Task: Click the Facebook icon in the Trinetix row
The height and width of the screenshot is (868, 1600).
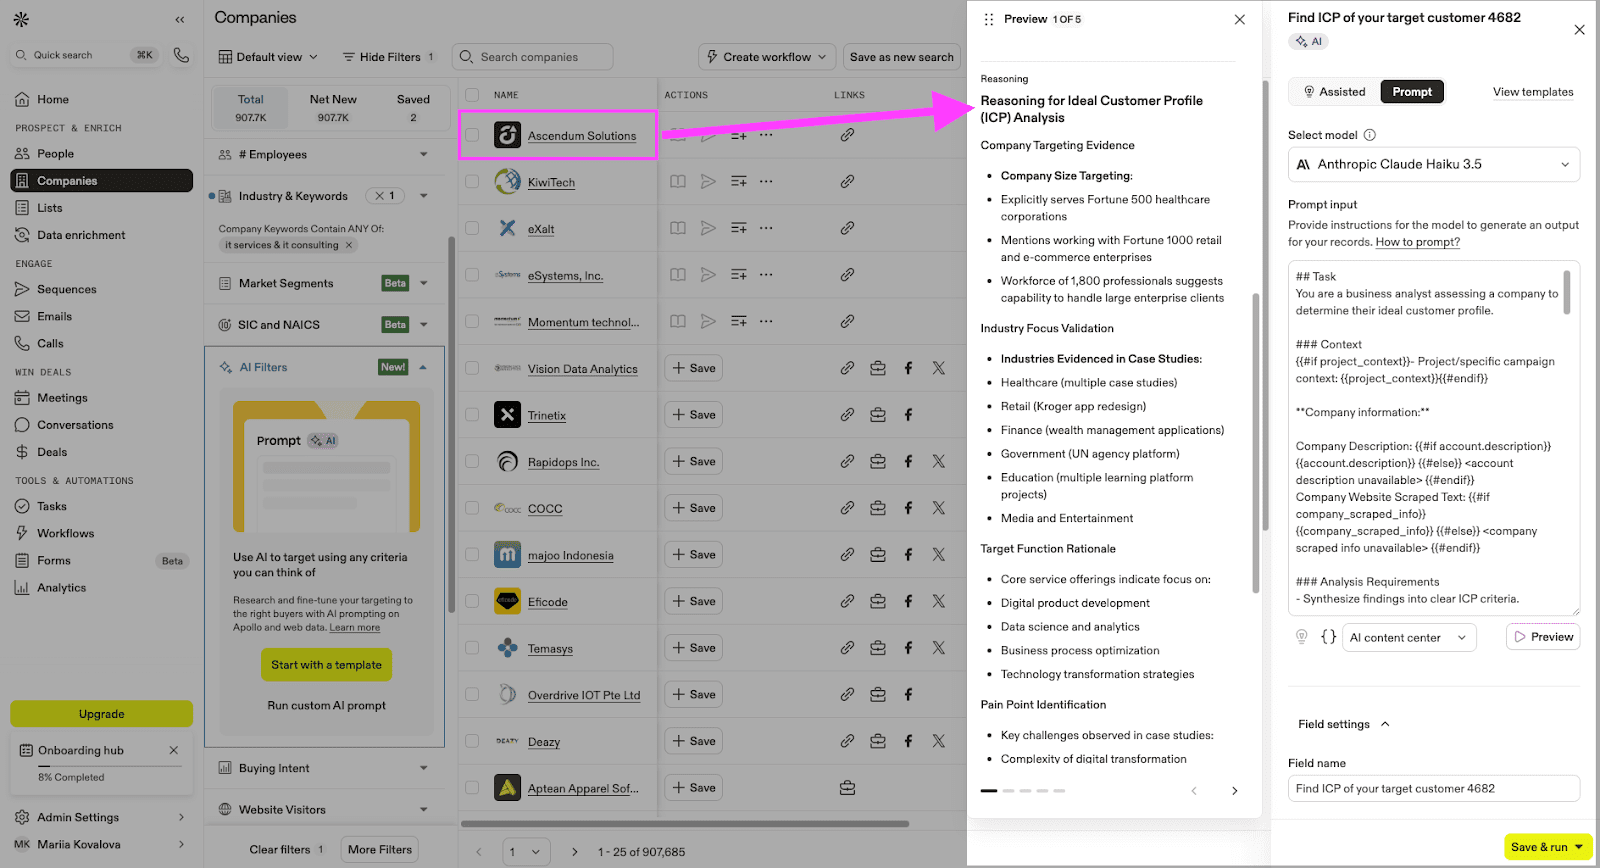Action: click(908, 415)
